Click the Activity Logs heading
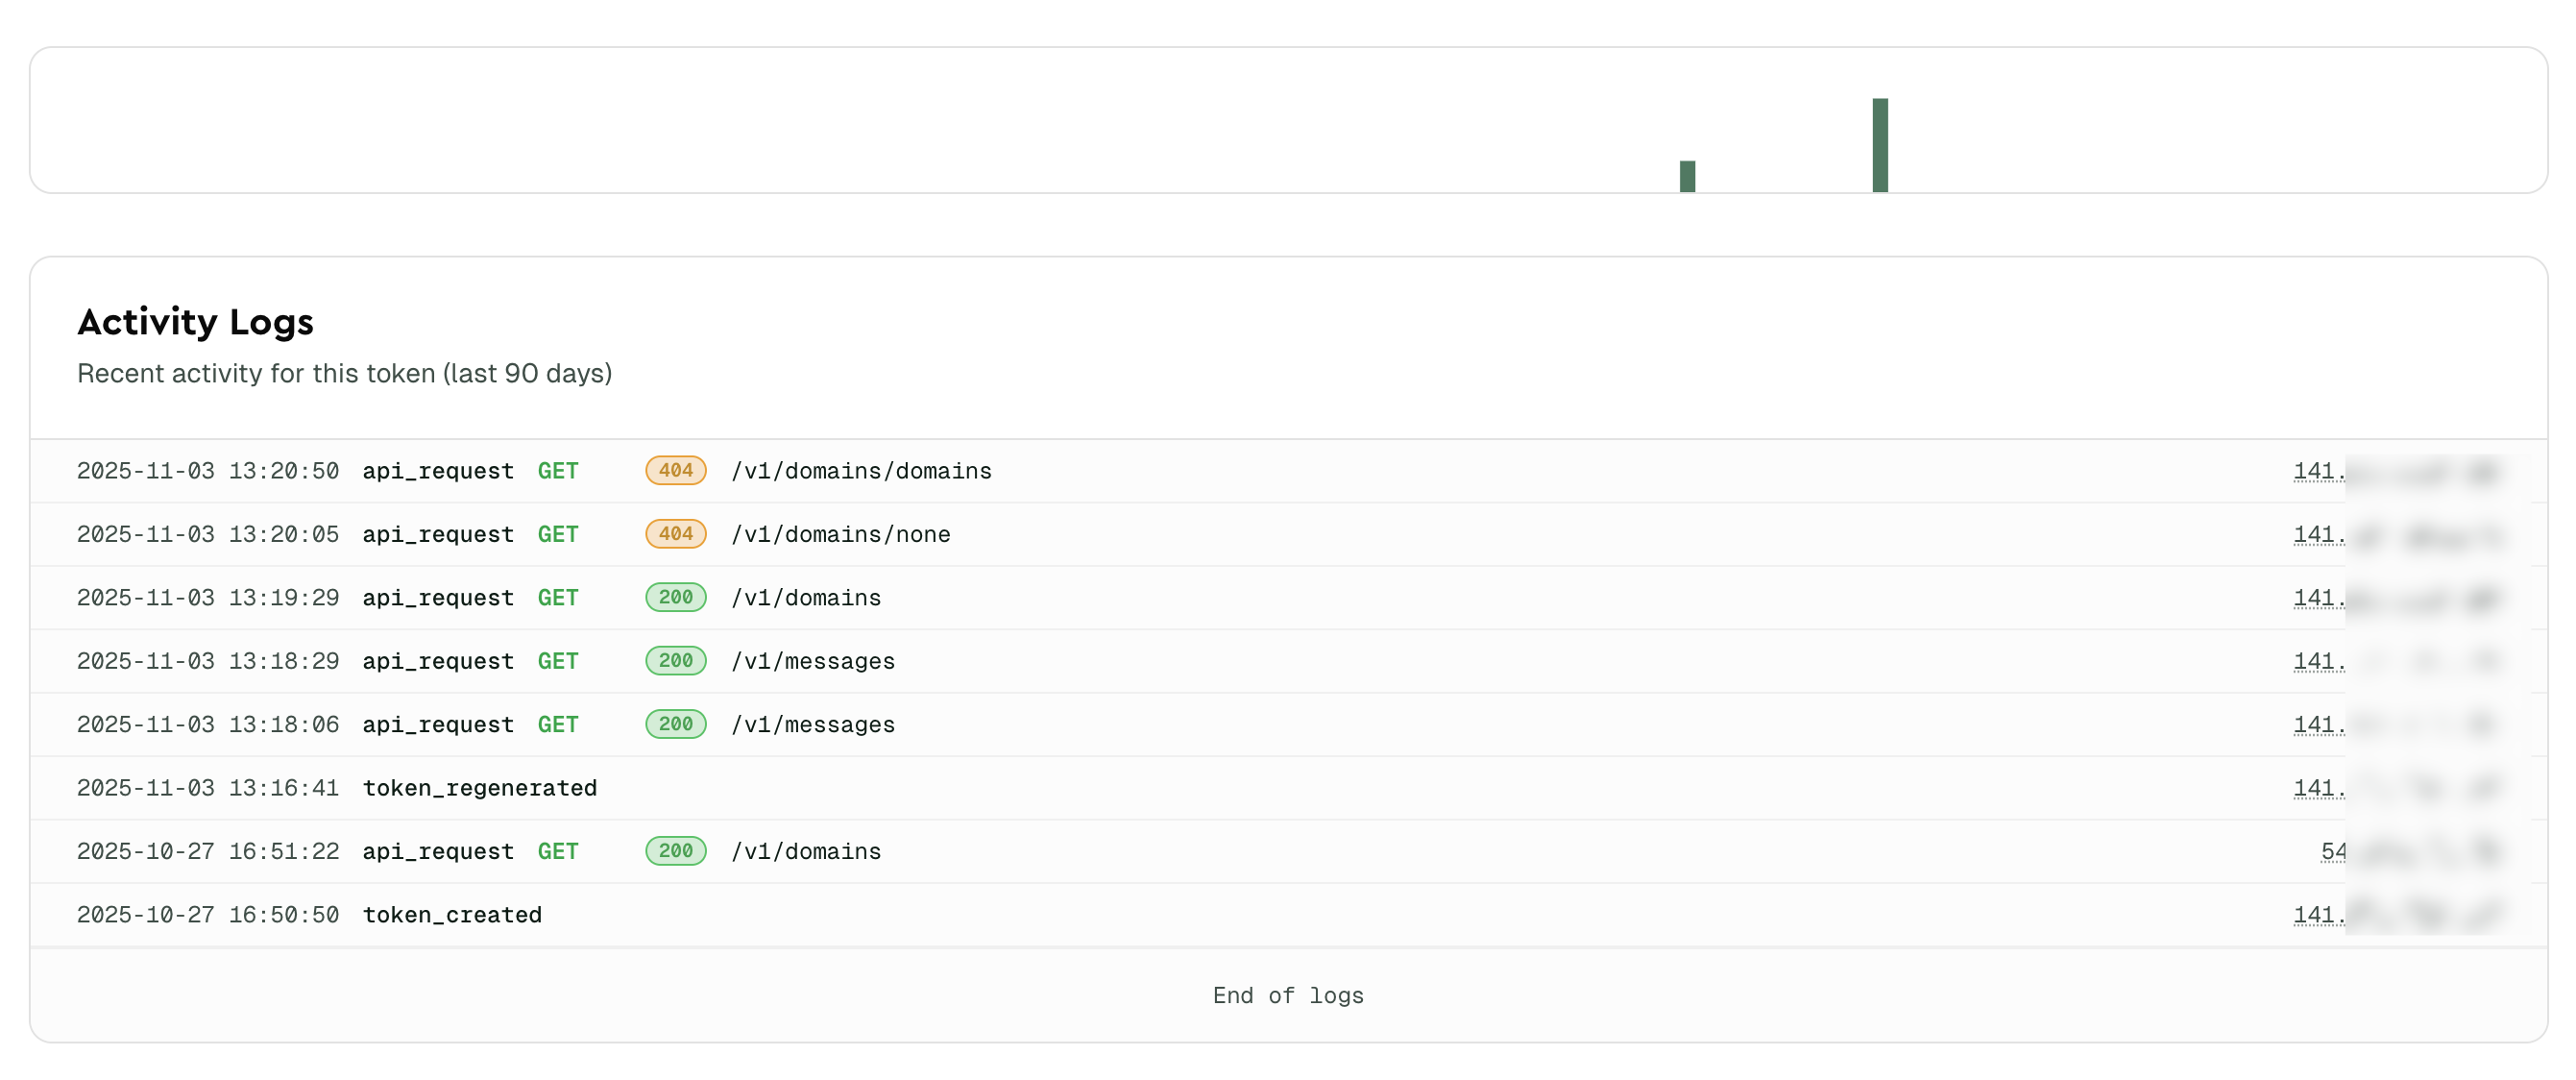2576x1080 pixels. click(x=195, y=321)
